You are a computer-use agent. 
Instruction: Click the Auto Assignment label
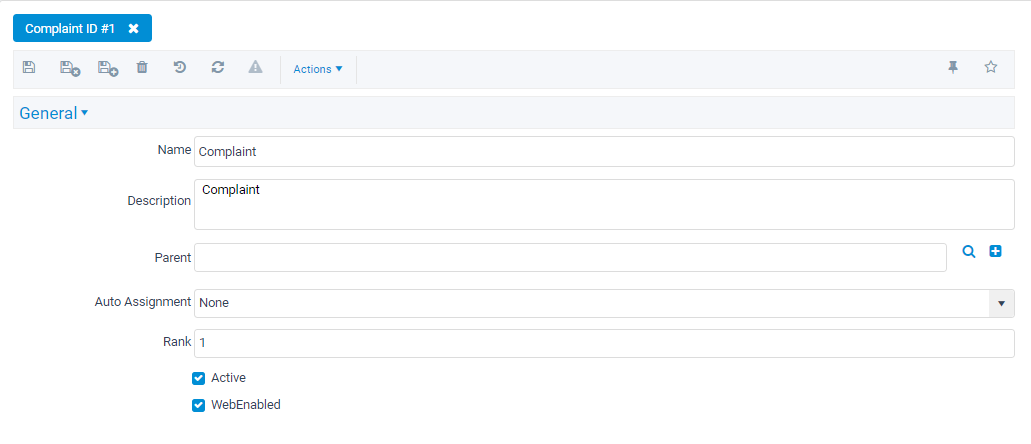(x=143, y=302)
